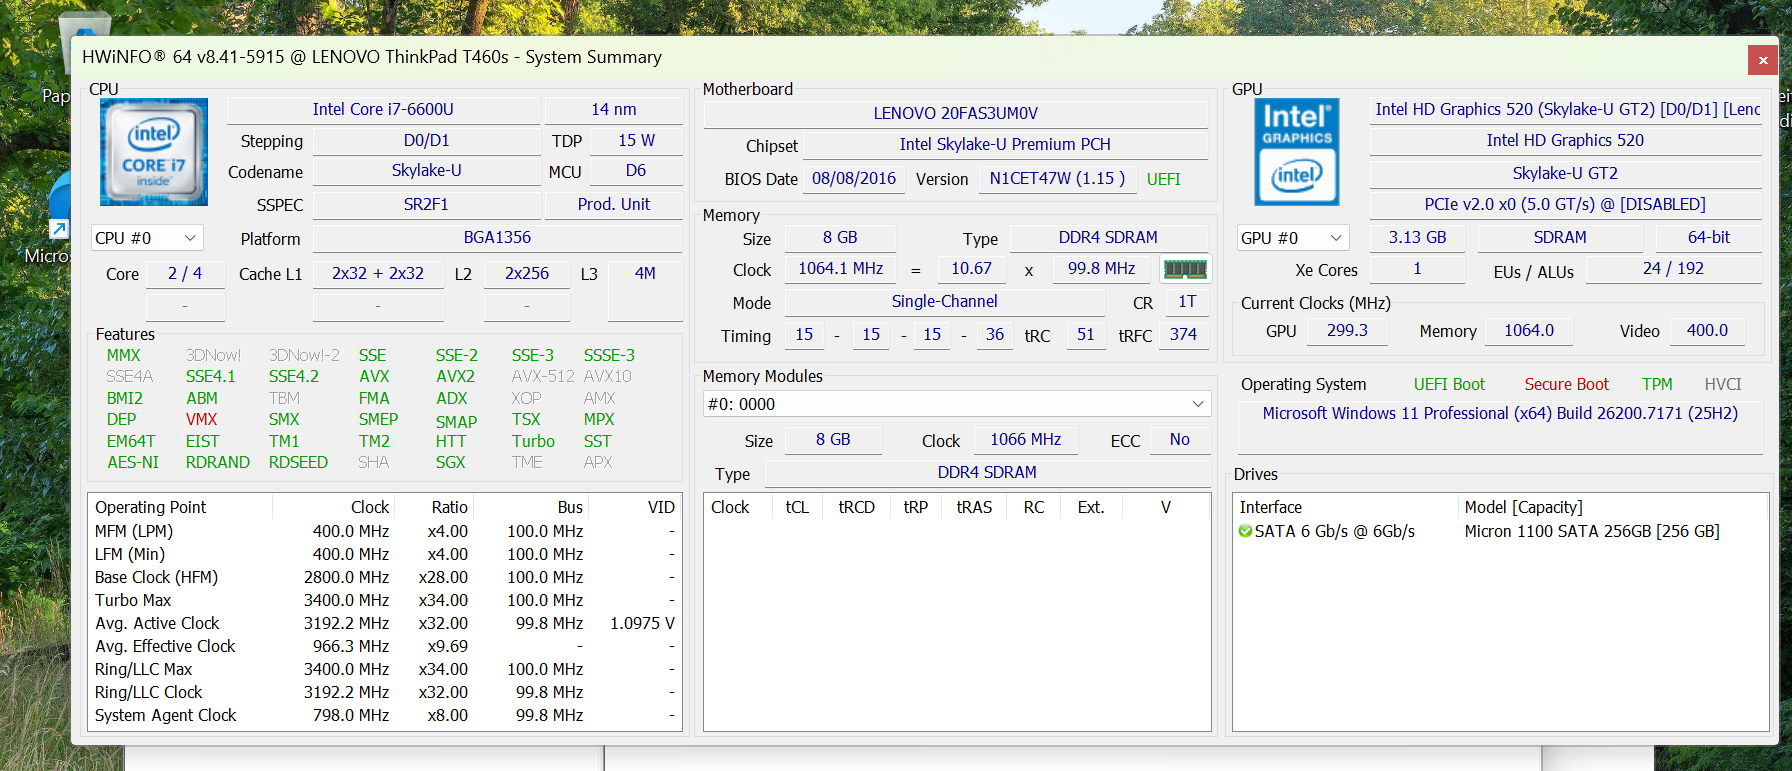Click the 3.13 GB GPU memory value

pos(1417,237)
